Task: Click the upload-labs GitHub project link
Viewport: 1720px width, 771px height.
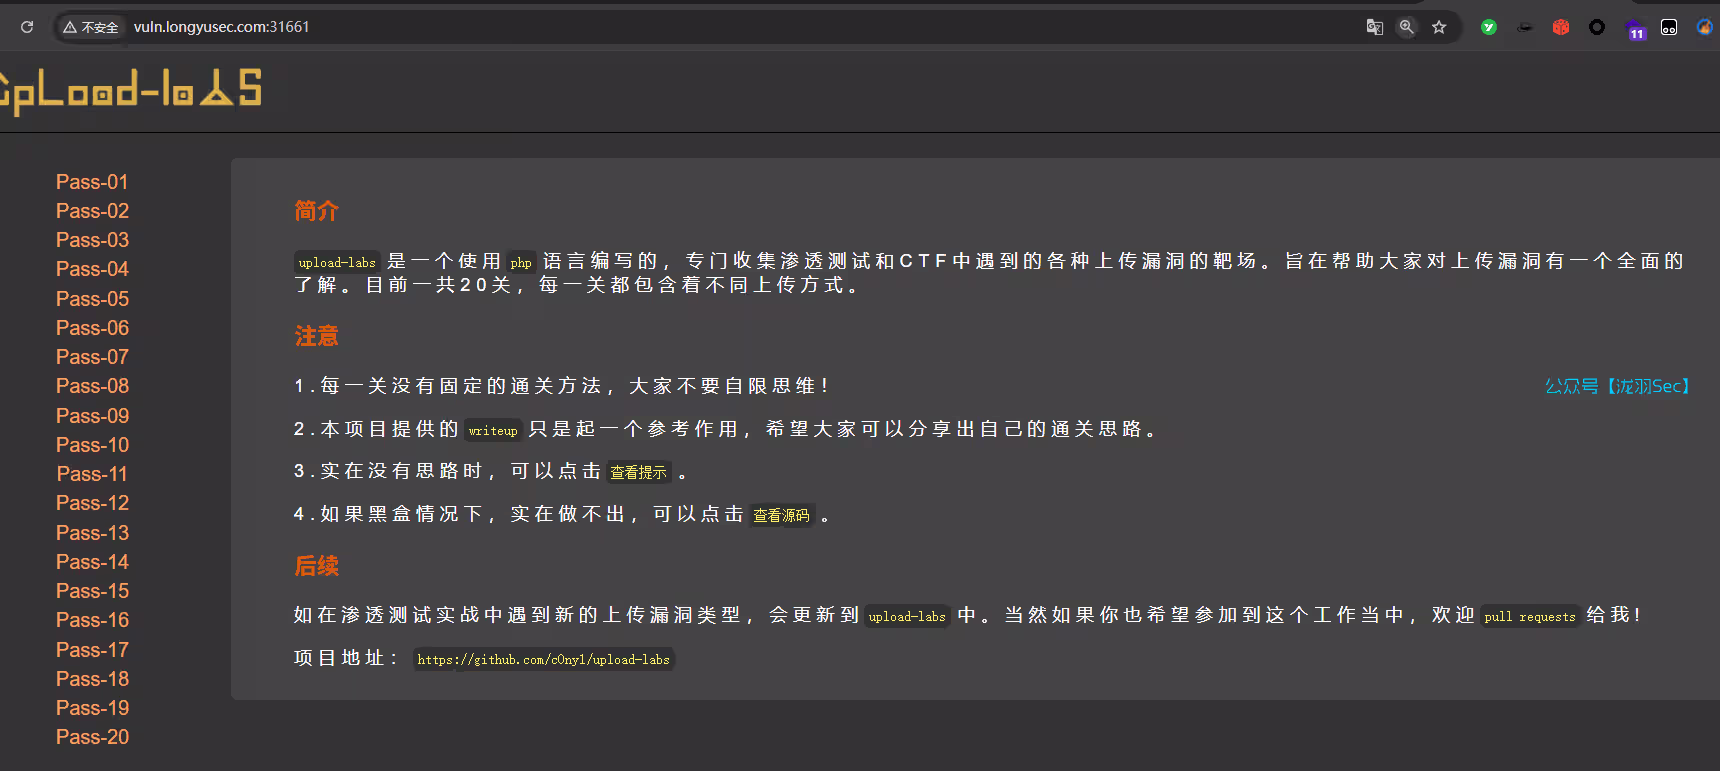Action: pos(543,659)
